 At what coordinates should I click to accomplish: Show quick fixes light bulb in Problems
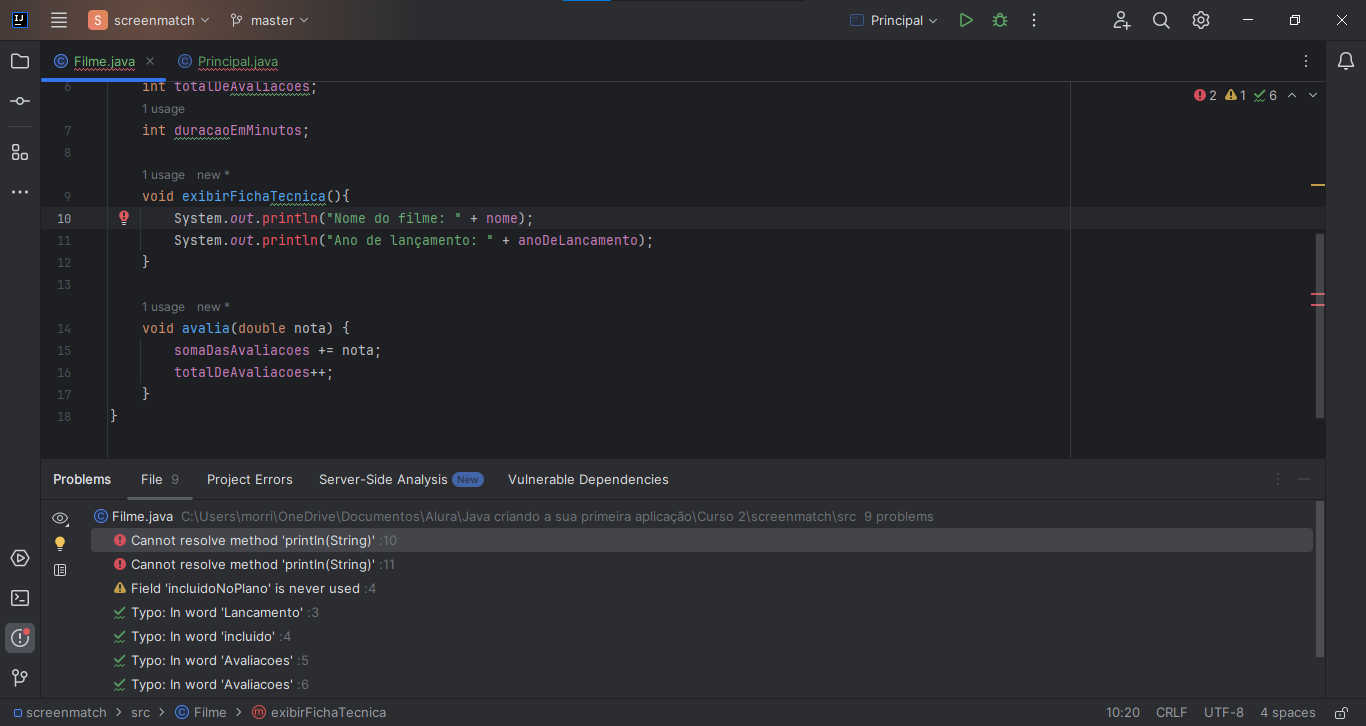60,543
